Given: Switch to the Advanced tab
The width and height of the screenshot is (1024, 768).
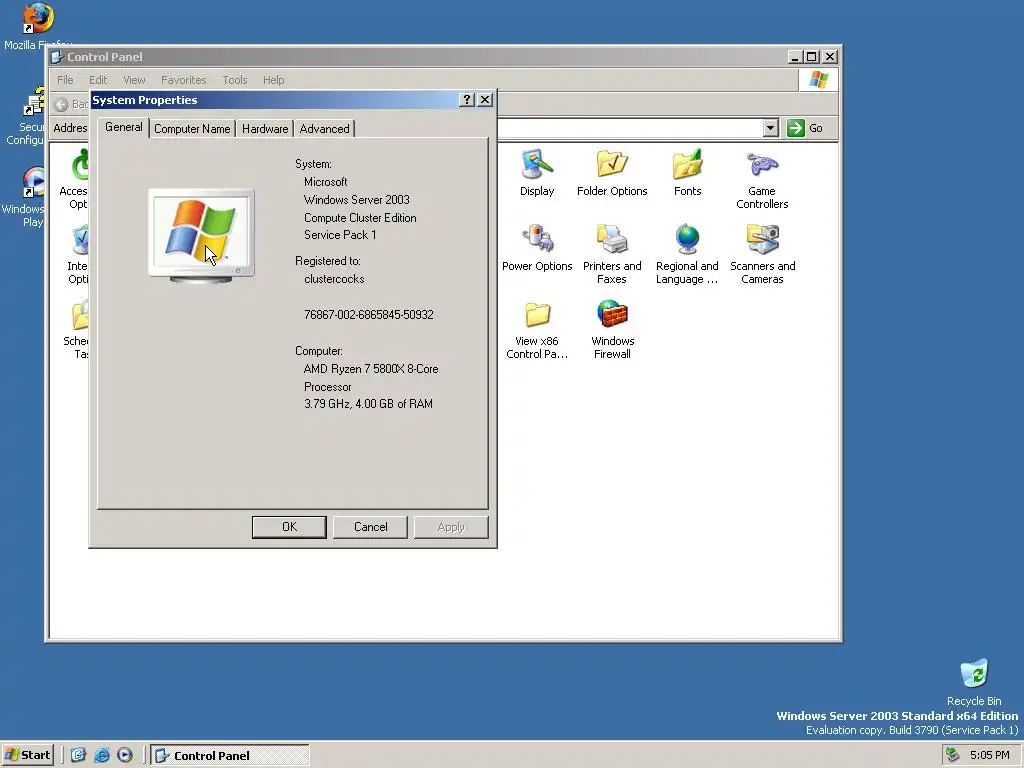Looking at the screenshot, I should click(x=325, y=129).
